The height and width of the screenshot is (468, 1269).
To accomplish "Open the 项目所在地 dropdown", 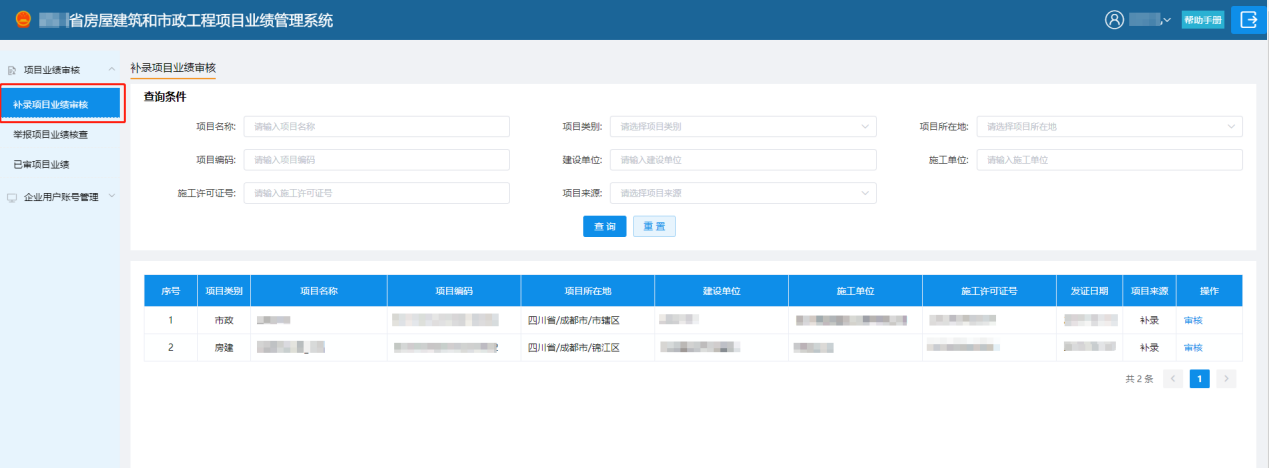I will tap(1108, 126).
